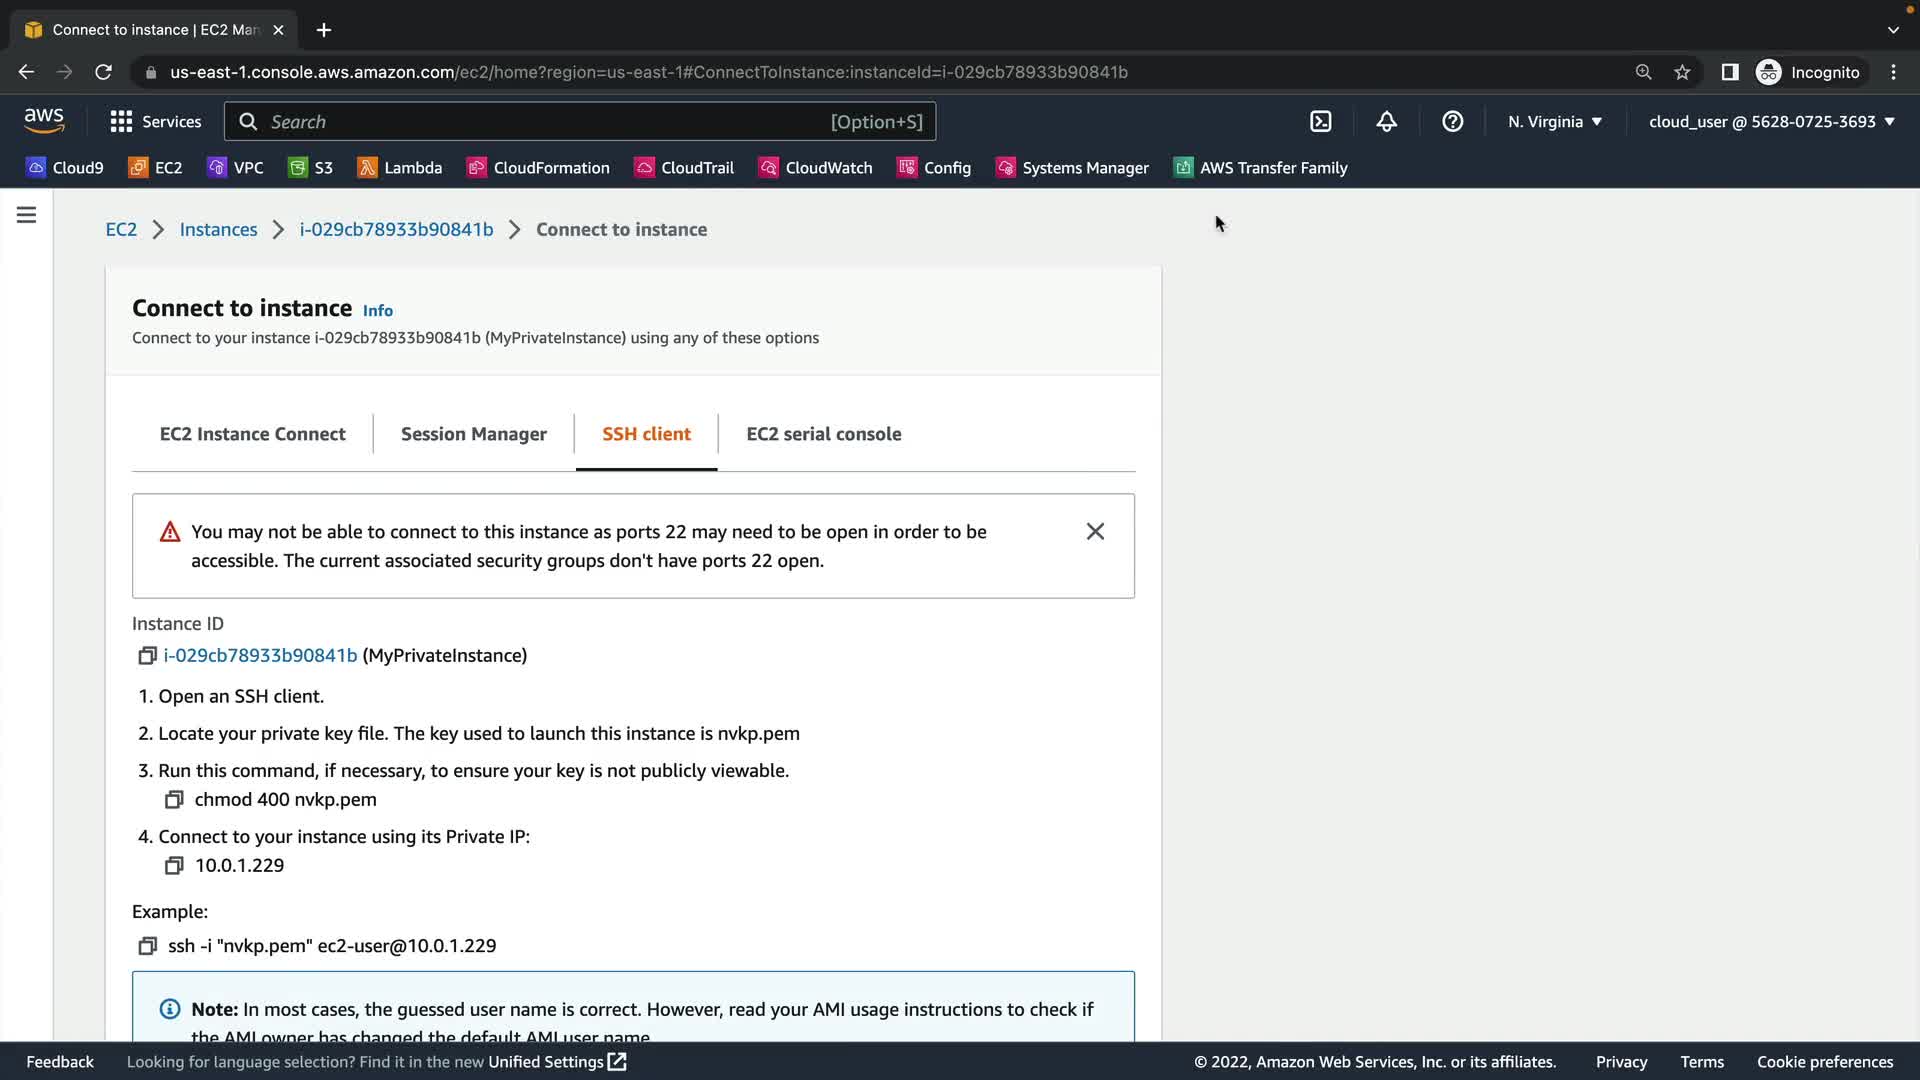Copy the private IP 10.0.1.229

coord(174,866)
